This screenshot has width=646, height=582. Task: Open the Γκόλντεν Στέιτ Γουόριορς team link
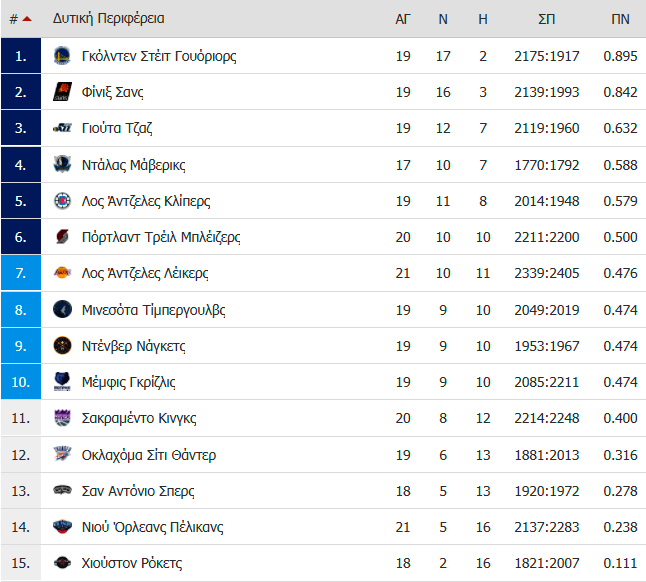(x=159, y=56)
